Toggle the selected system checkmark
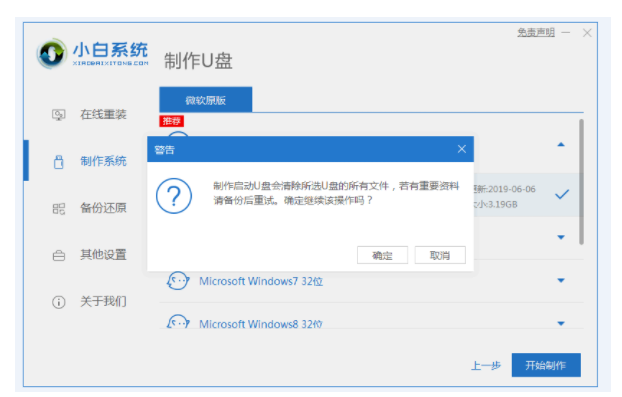 (x=562, y=194)
